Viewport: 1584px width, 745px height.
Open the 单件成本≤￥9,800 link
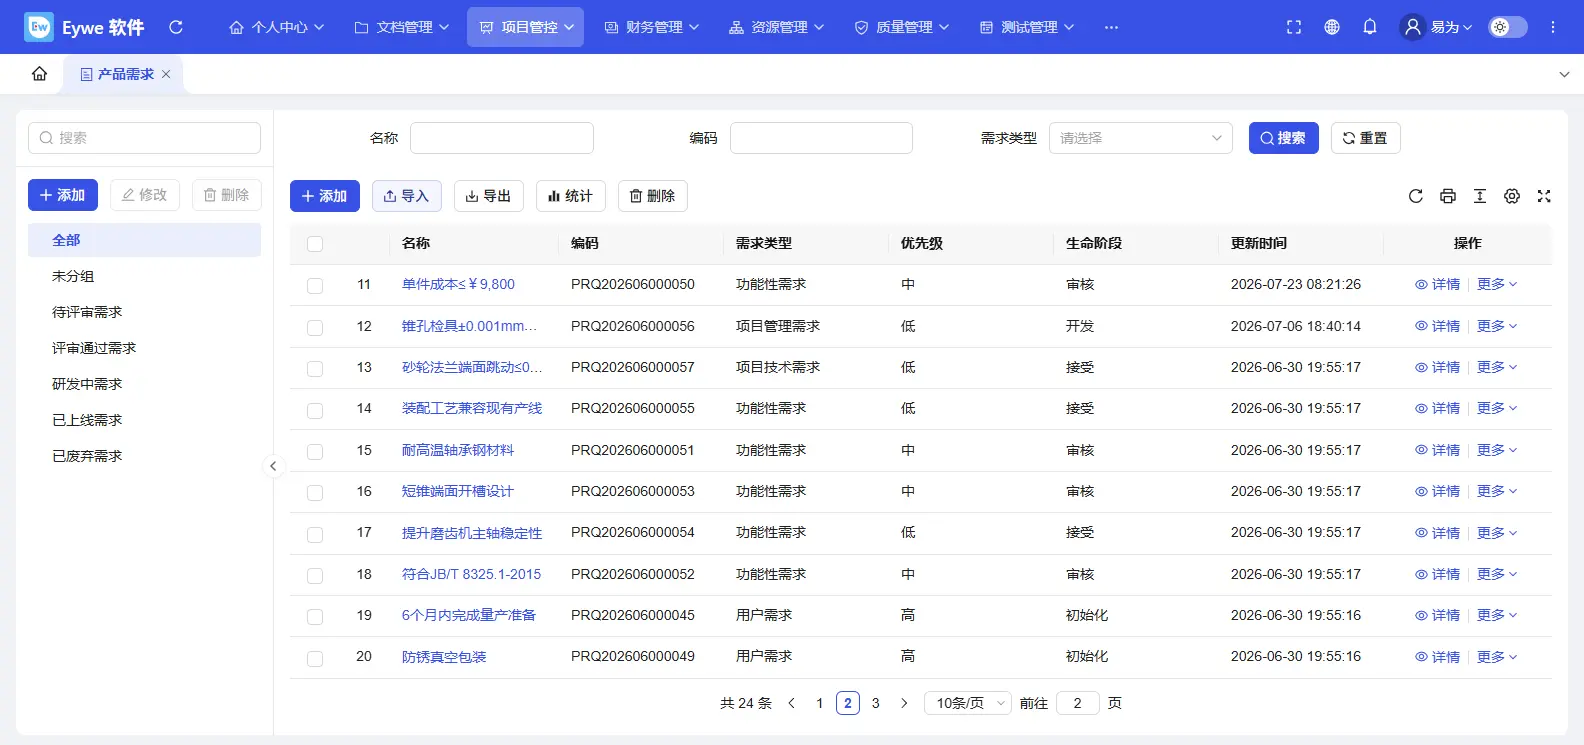[x=458, y=285]
